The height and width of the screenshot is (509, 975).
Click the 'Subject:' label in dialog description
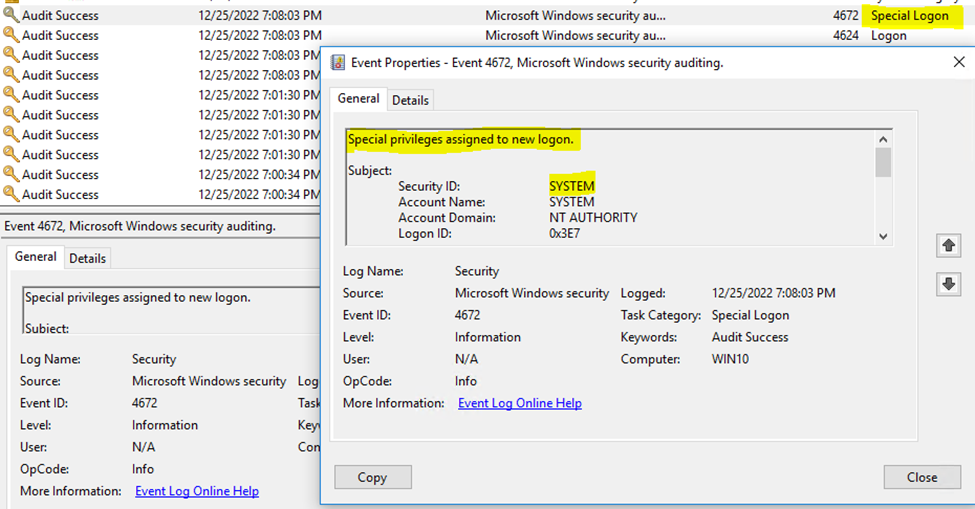coord(370,170)
